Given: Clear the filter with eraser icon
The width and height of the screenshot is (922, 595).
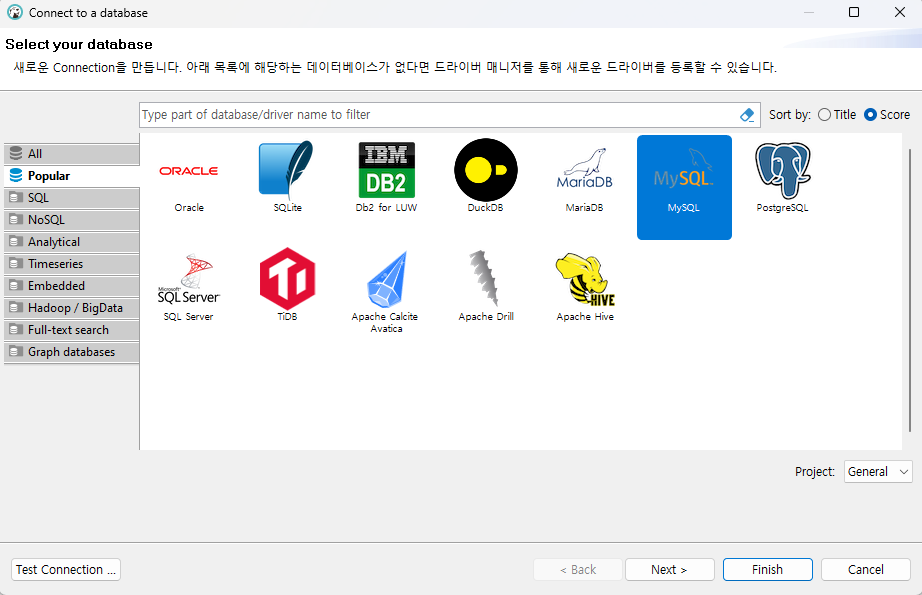Looking at the screenshot, I should tap(747, 115).
